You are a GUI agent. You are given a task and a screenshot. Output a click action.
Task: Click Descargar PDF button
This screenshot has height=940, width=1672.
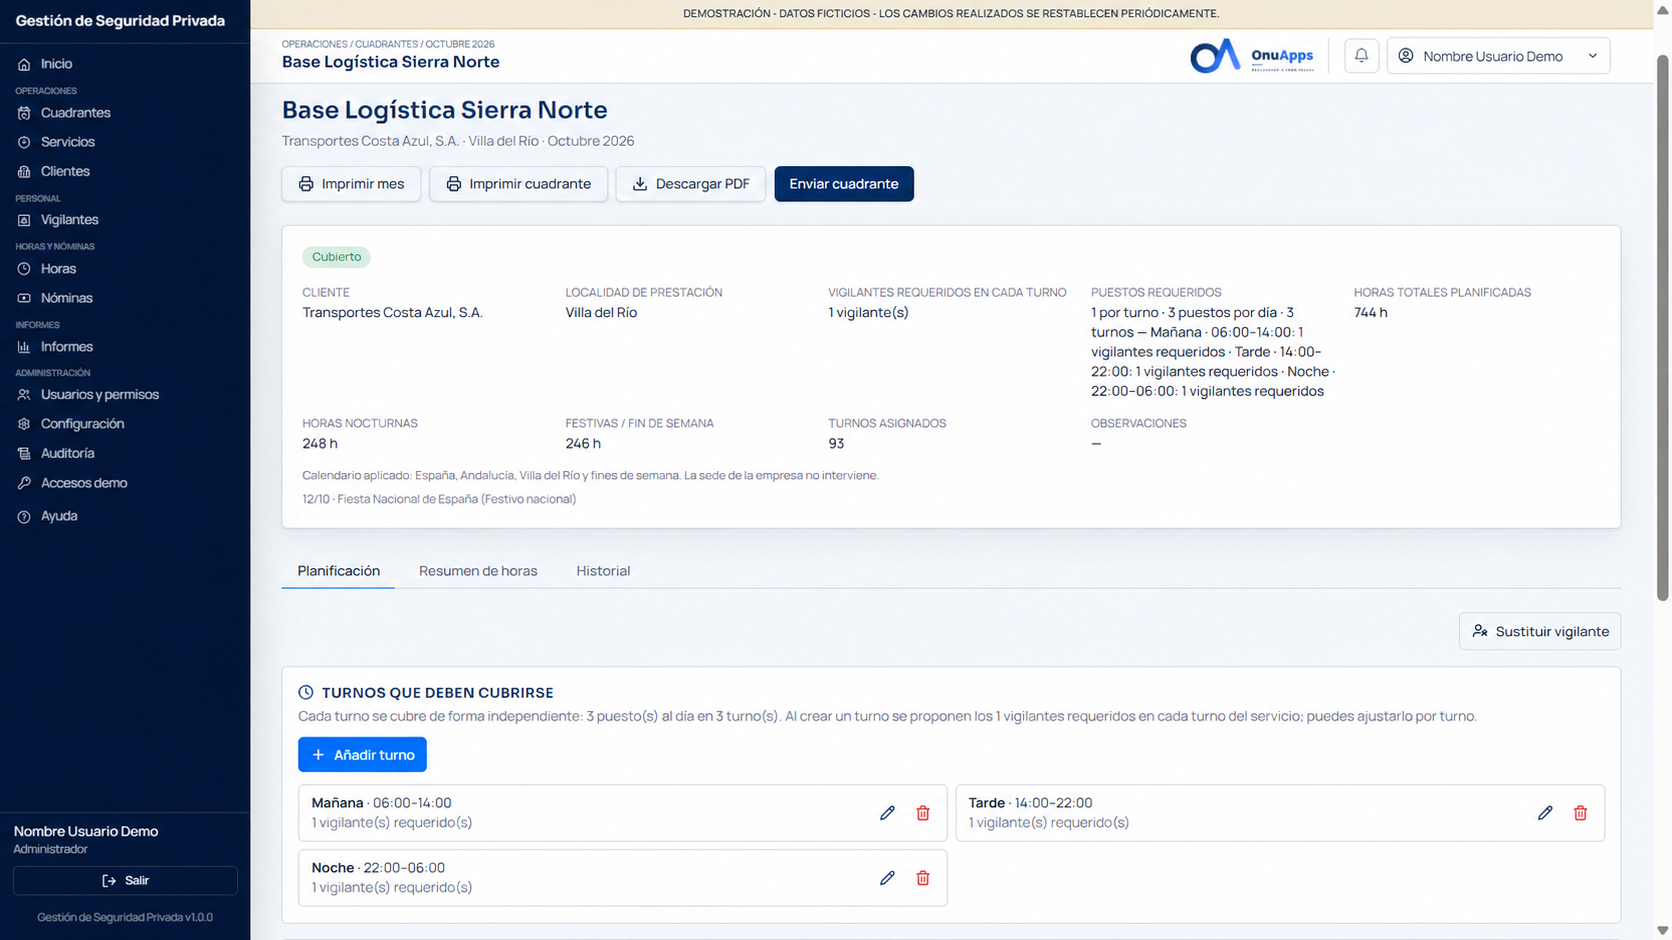point(690,184)
